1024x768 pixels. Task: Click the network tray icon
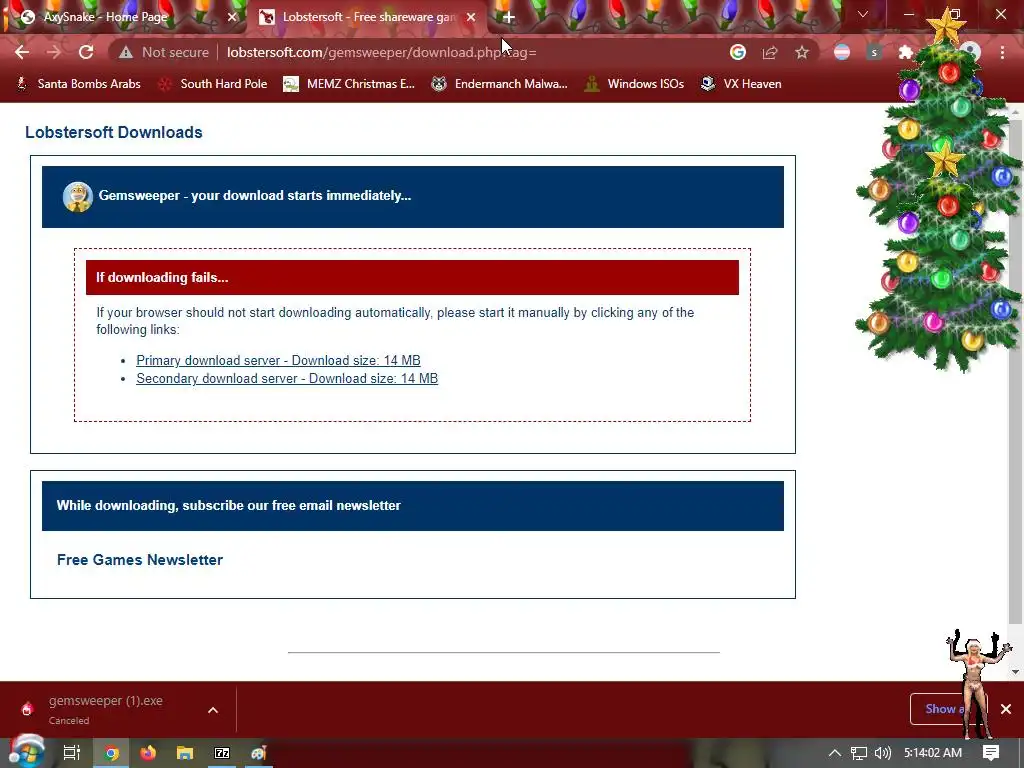(x=858, y=753)
